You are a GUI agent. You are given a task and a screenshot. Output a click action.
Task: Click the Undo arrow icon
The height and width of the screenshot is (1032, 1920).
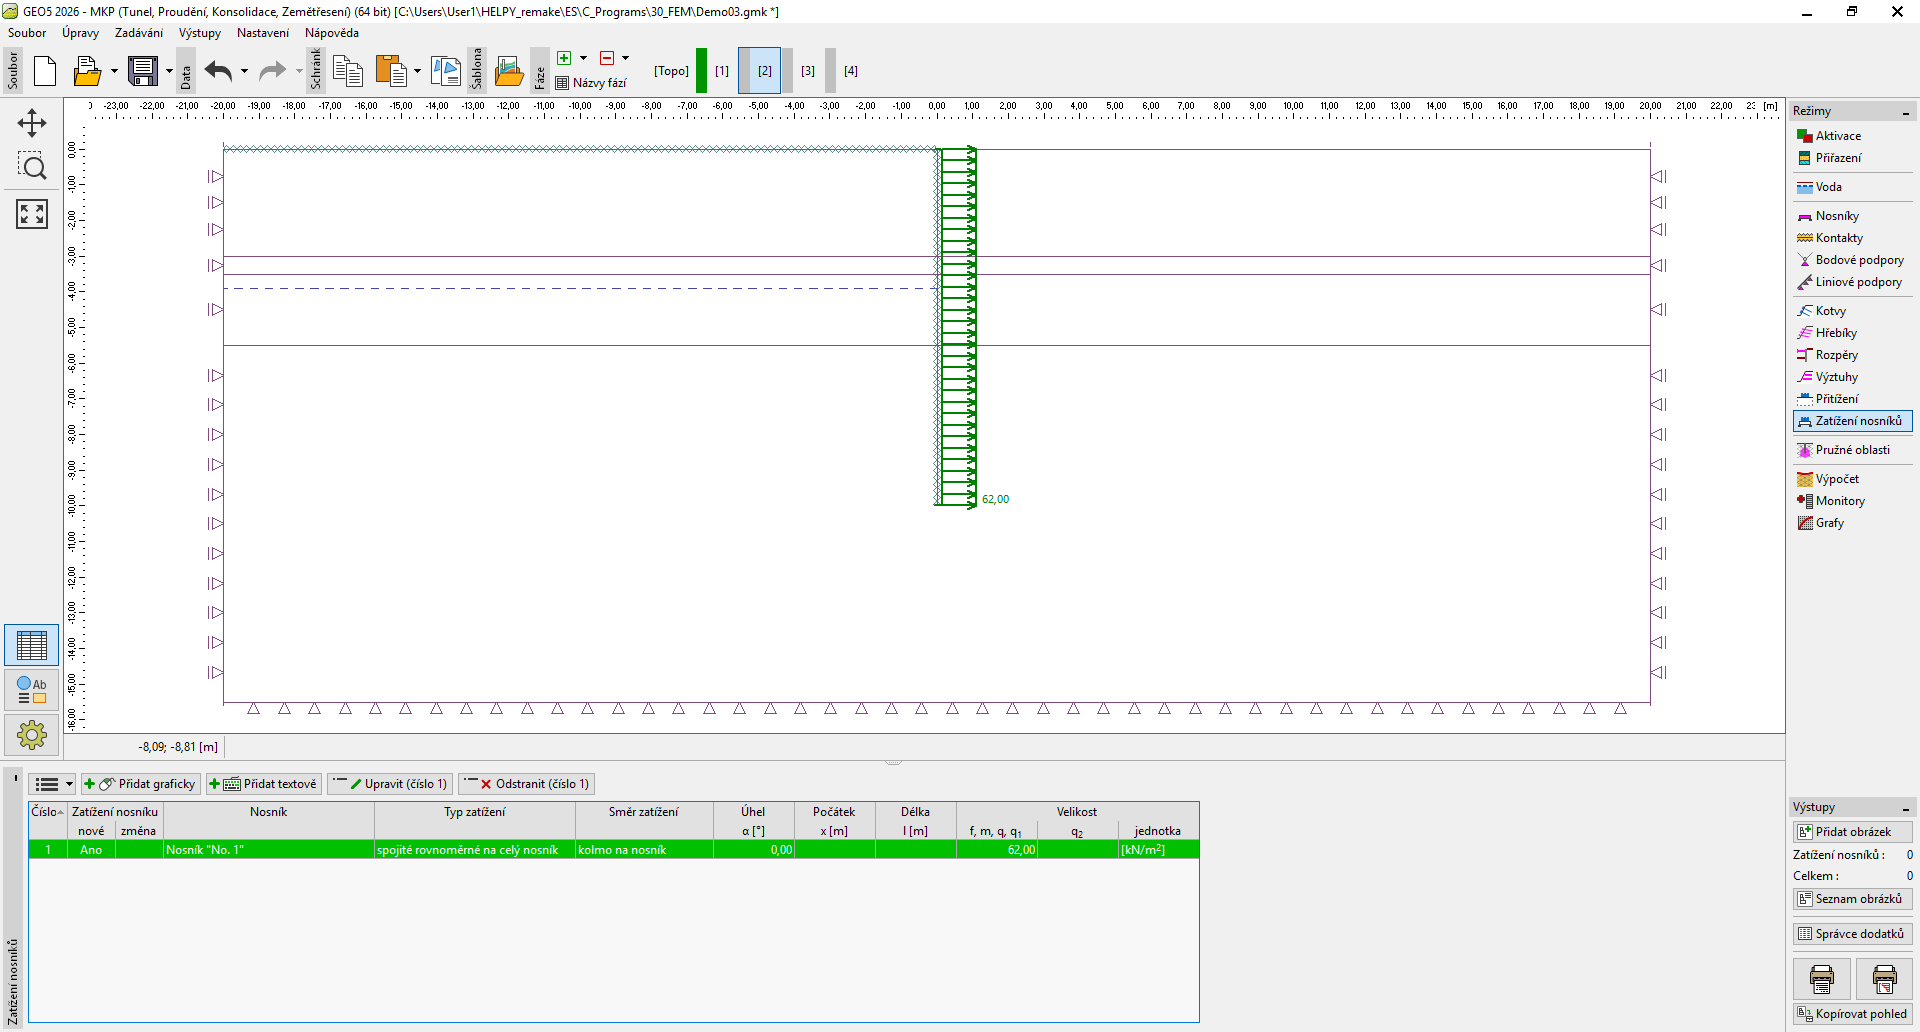tap(218, 71)
